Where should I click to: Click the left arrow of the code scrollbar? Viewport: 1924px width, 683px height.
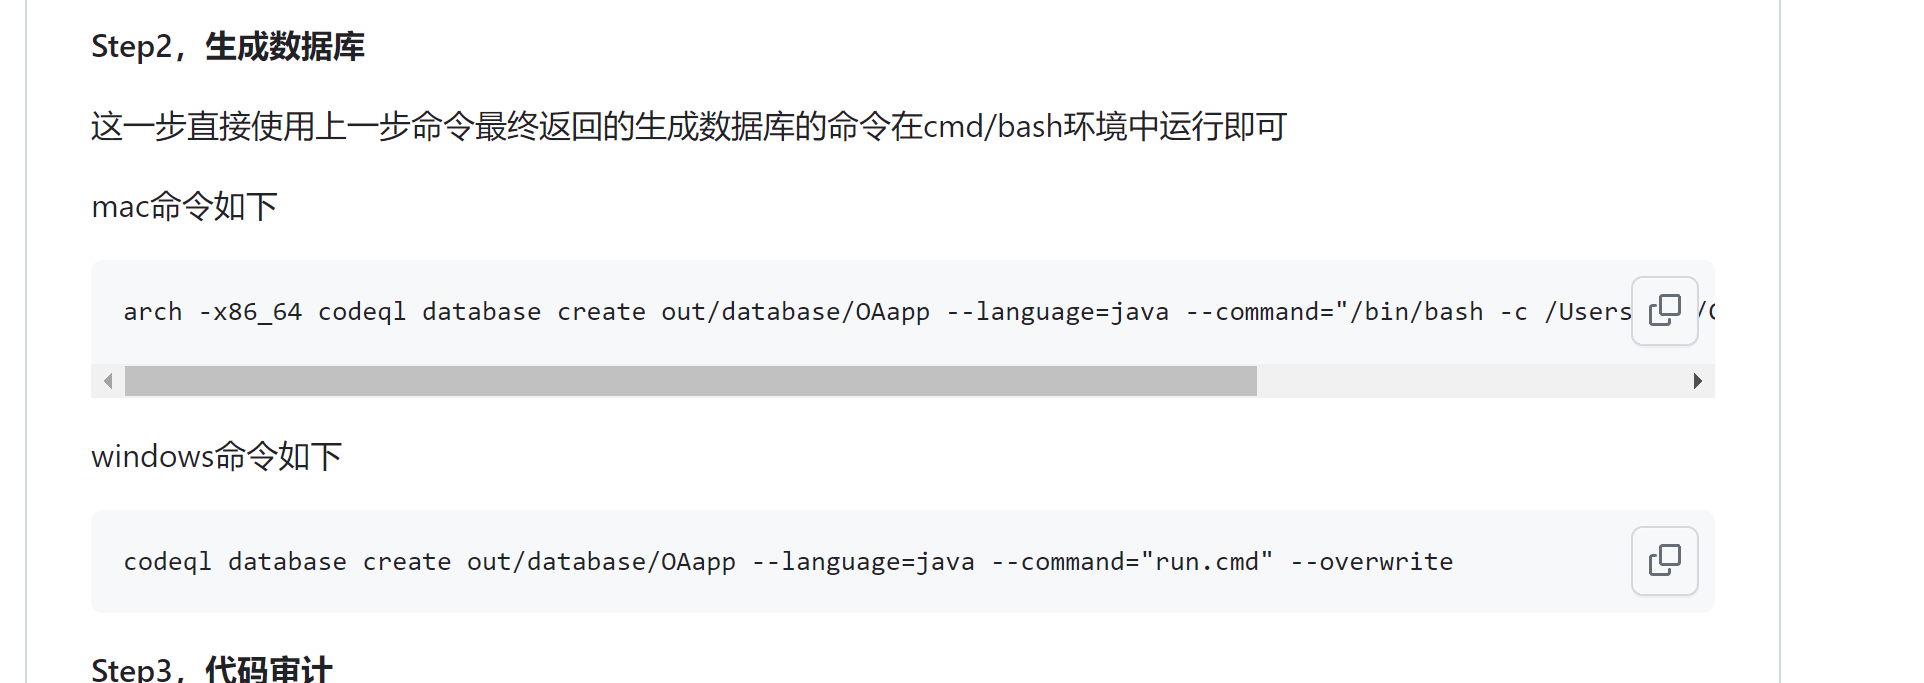[x=108, y=381]
